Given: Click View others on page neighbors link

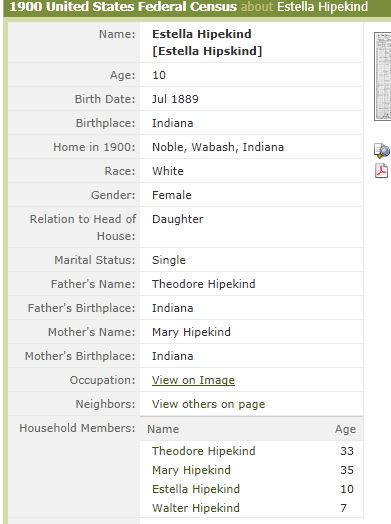Looking at the screenshot, I should [208, 404].
